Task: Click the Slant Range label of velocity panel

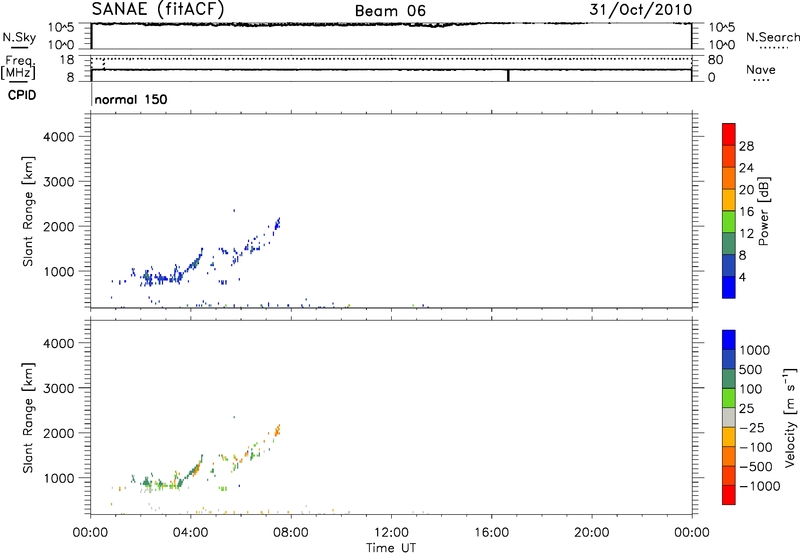Action: [x=28, y=418]
